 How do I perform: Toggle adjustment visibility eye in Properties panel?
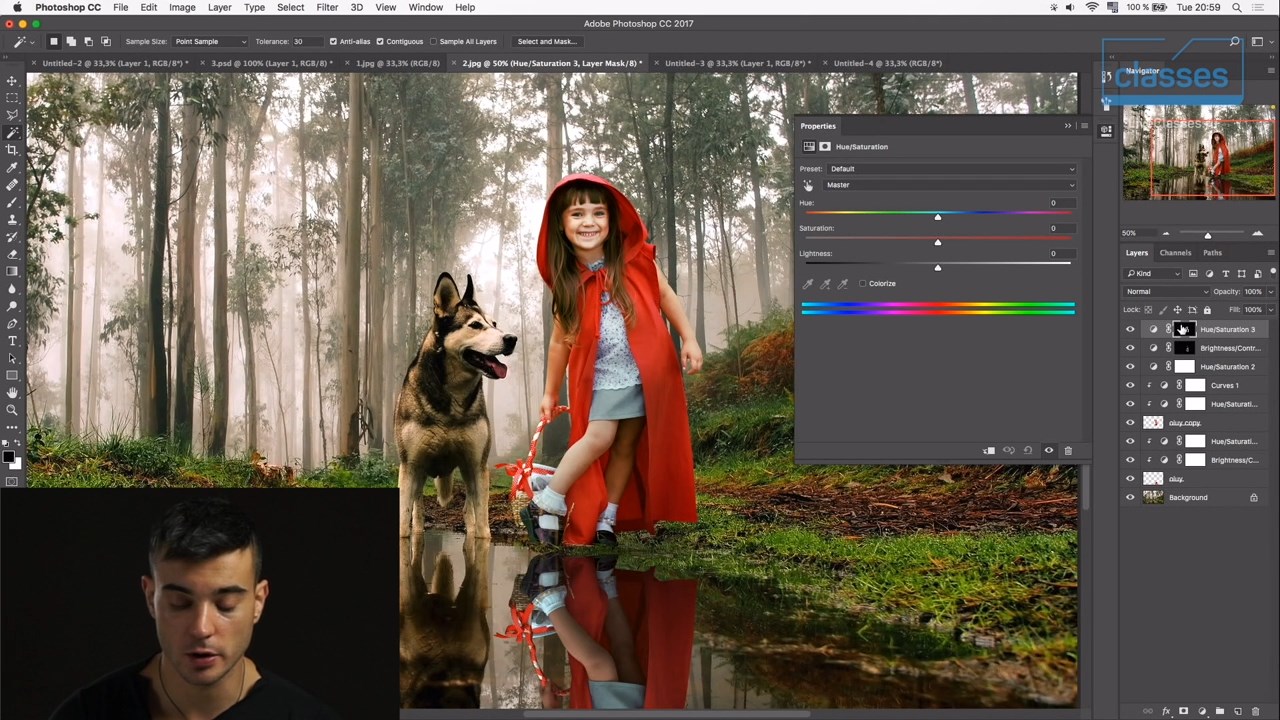(1048, 451)
